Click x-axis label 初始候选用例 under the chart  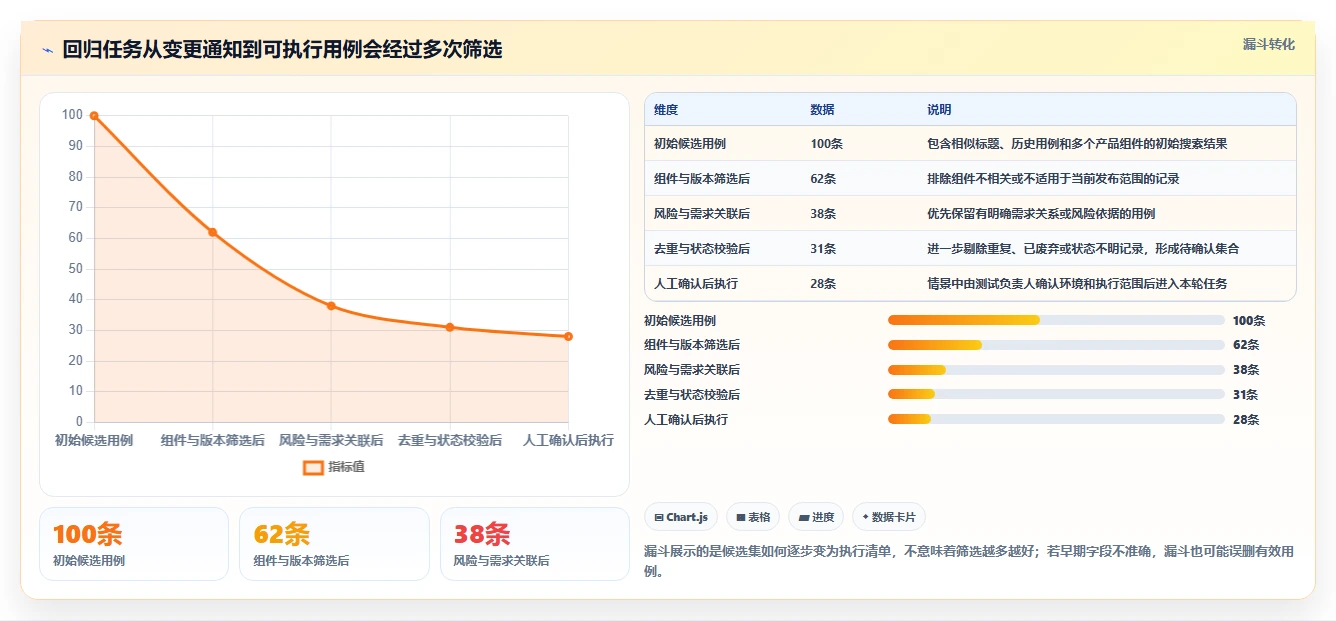94,440
